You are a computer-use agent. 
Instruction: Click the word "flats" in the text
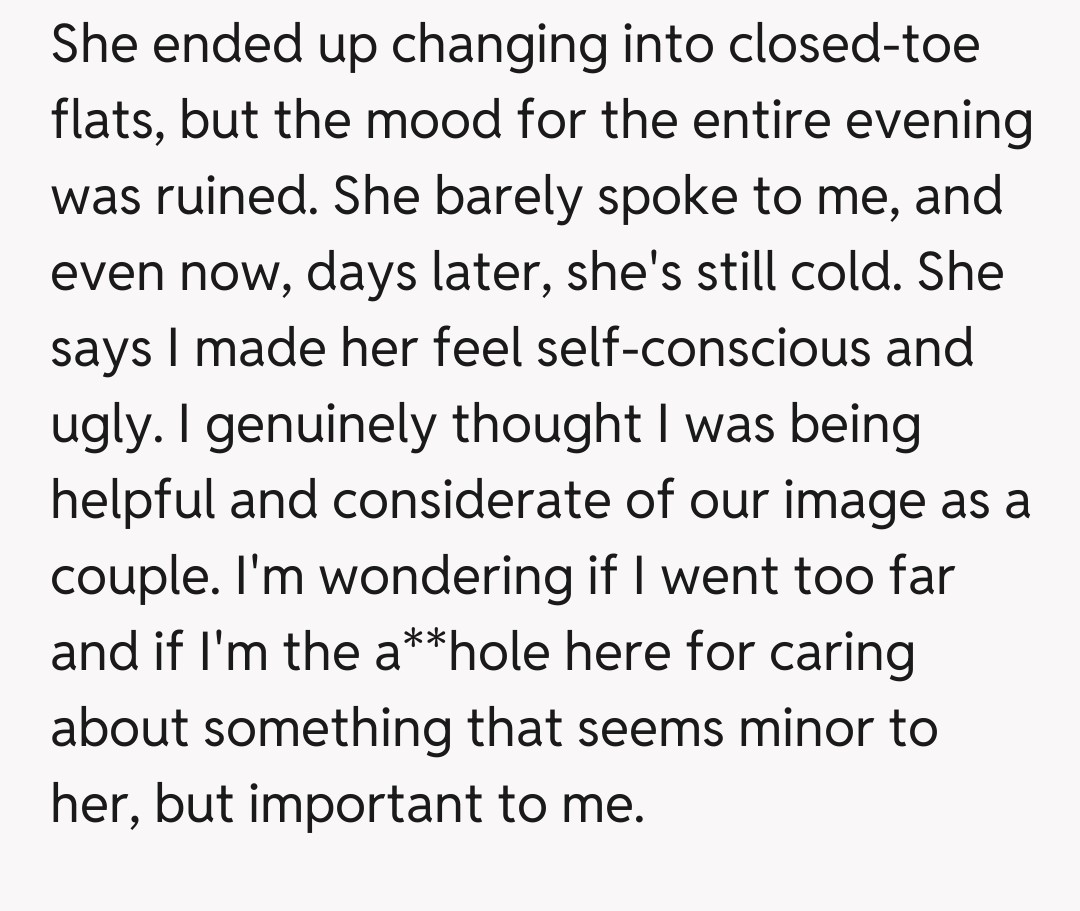[x=97, y=122]
